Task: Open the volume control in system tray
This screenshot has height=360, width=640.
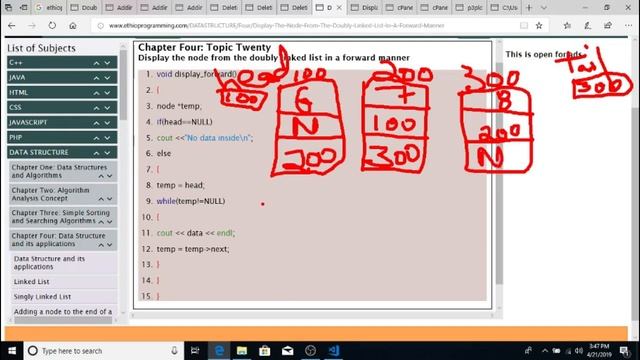Action: (579, 351)
